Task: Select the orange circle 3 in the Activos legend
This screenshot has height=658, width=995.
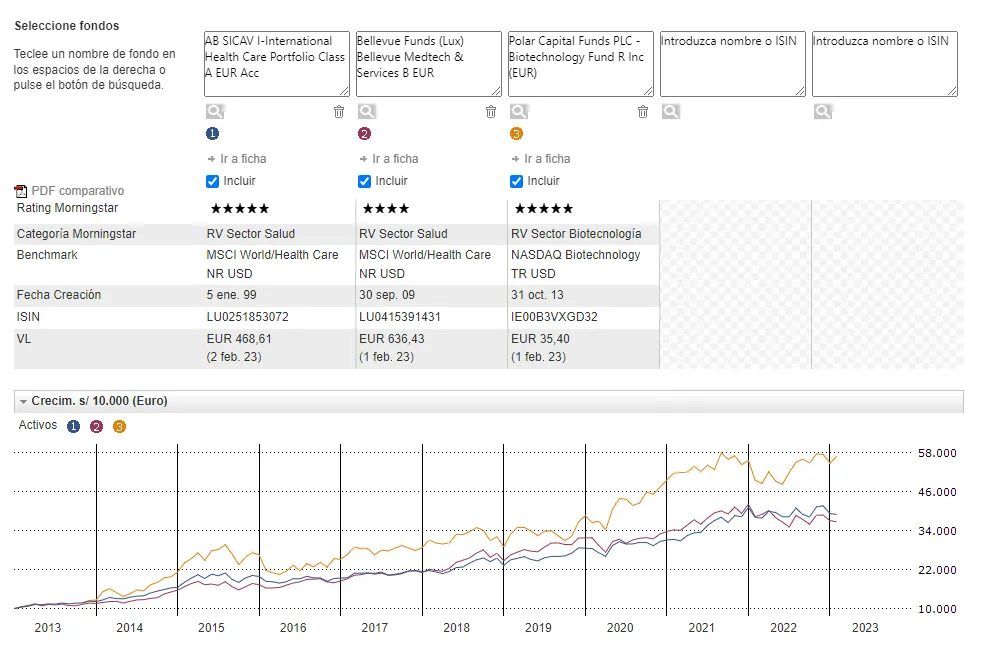Action: click(x=119, y=426)
